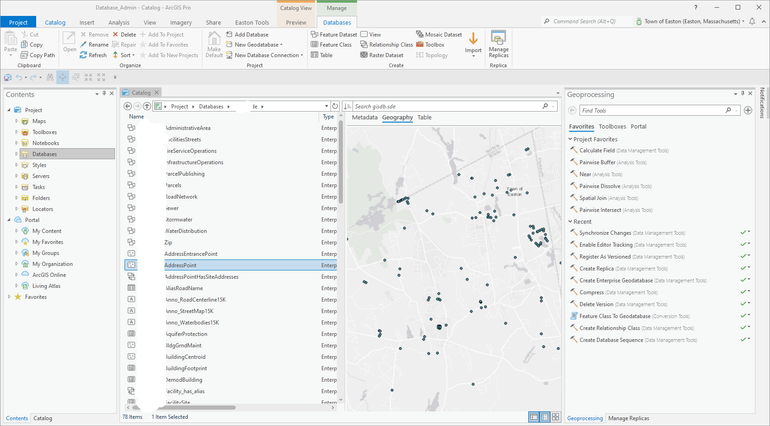Image resolution: width=770 pixels, height=426 pixels.
Task: Click the Mosaic Dataset icon
Action: click(419, 34)
